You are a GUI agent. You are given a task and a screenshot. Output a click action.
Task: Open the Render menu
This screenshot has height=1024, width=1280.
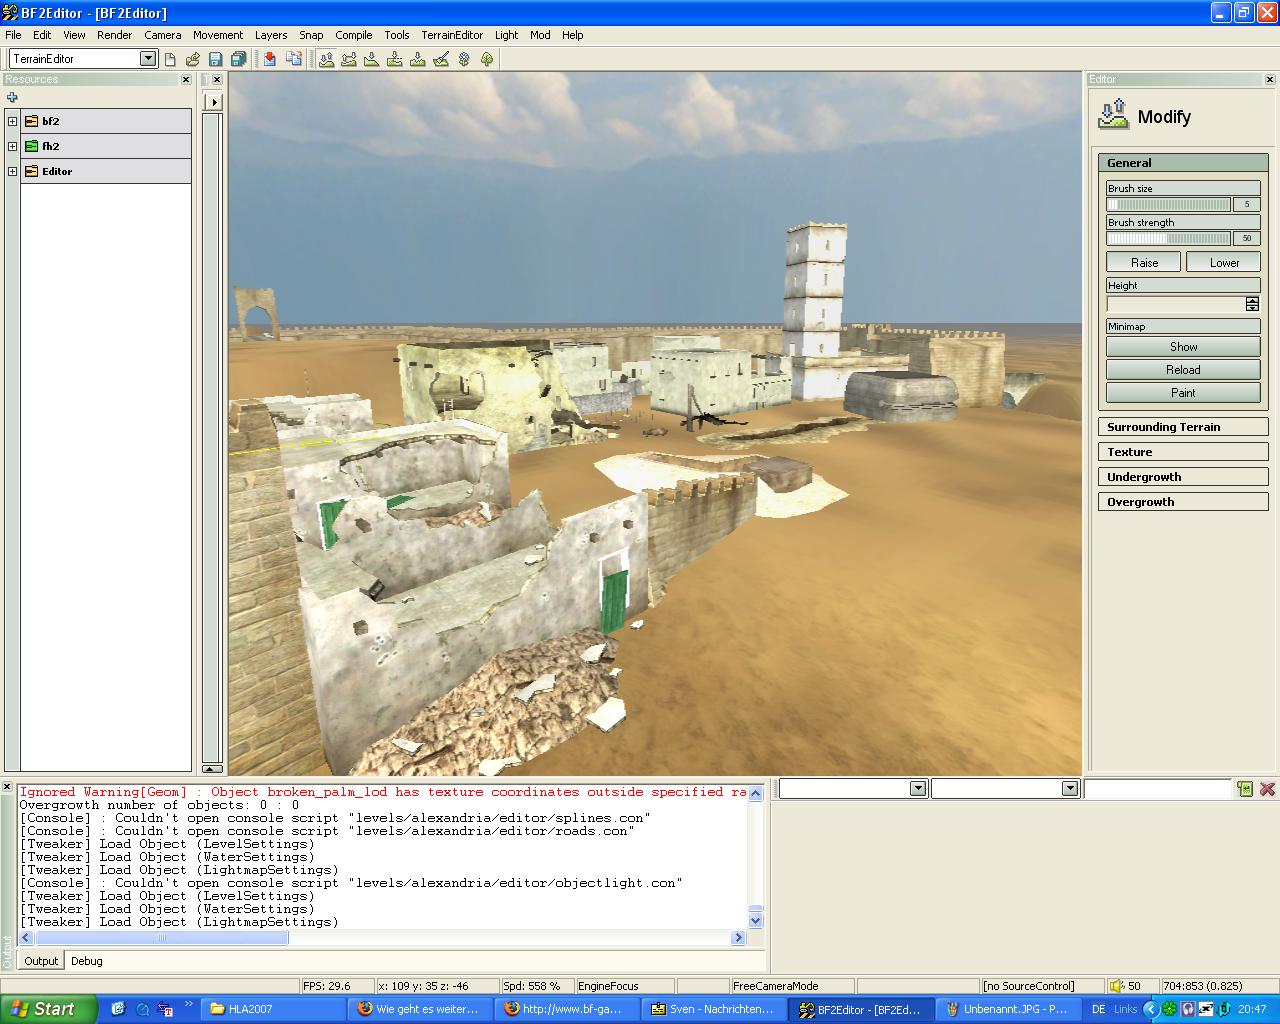(x=114, y=35)
